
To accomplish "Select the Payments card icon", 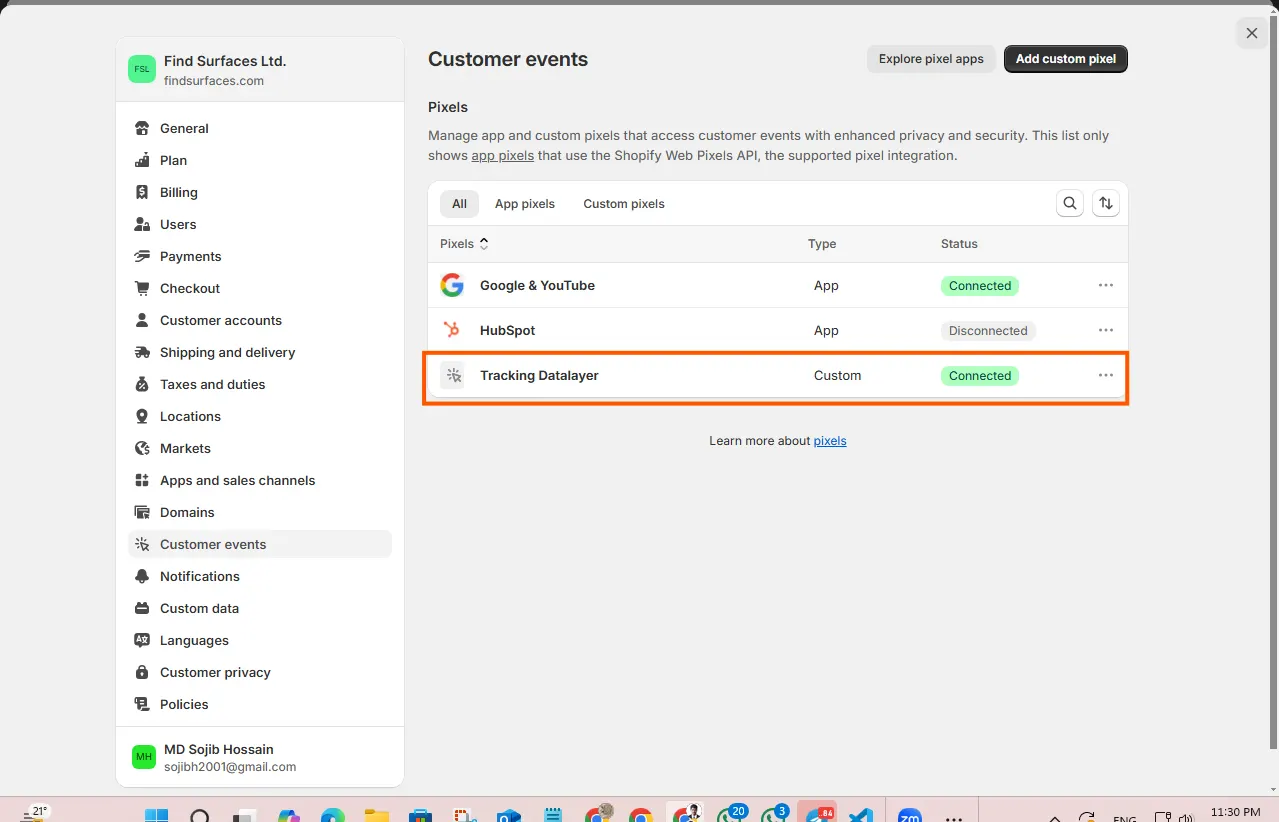I will pos(141,256).
